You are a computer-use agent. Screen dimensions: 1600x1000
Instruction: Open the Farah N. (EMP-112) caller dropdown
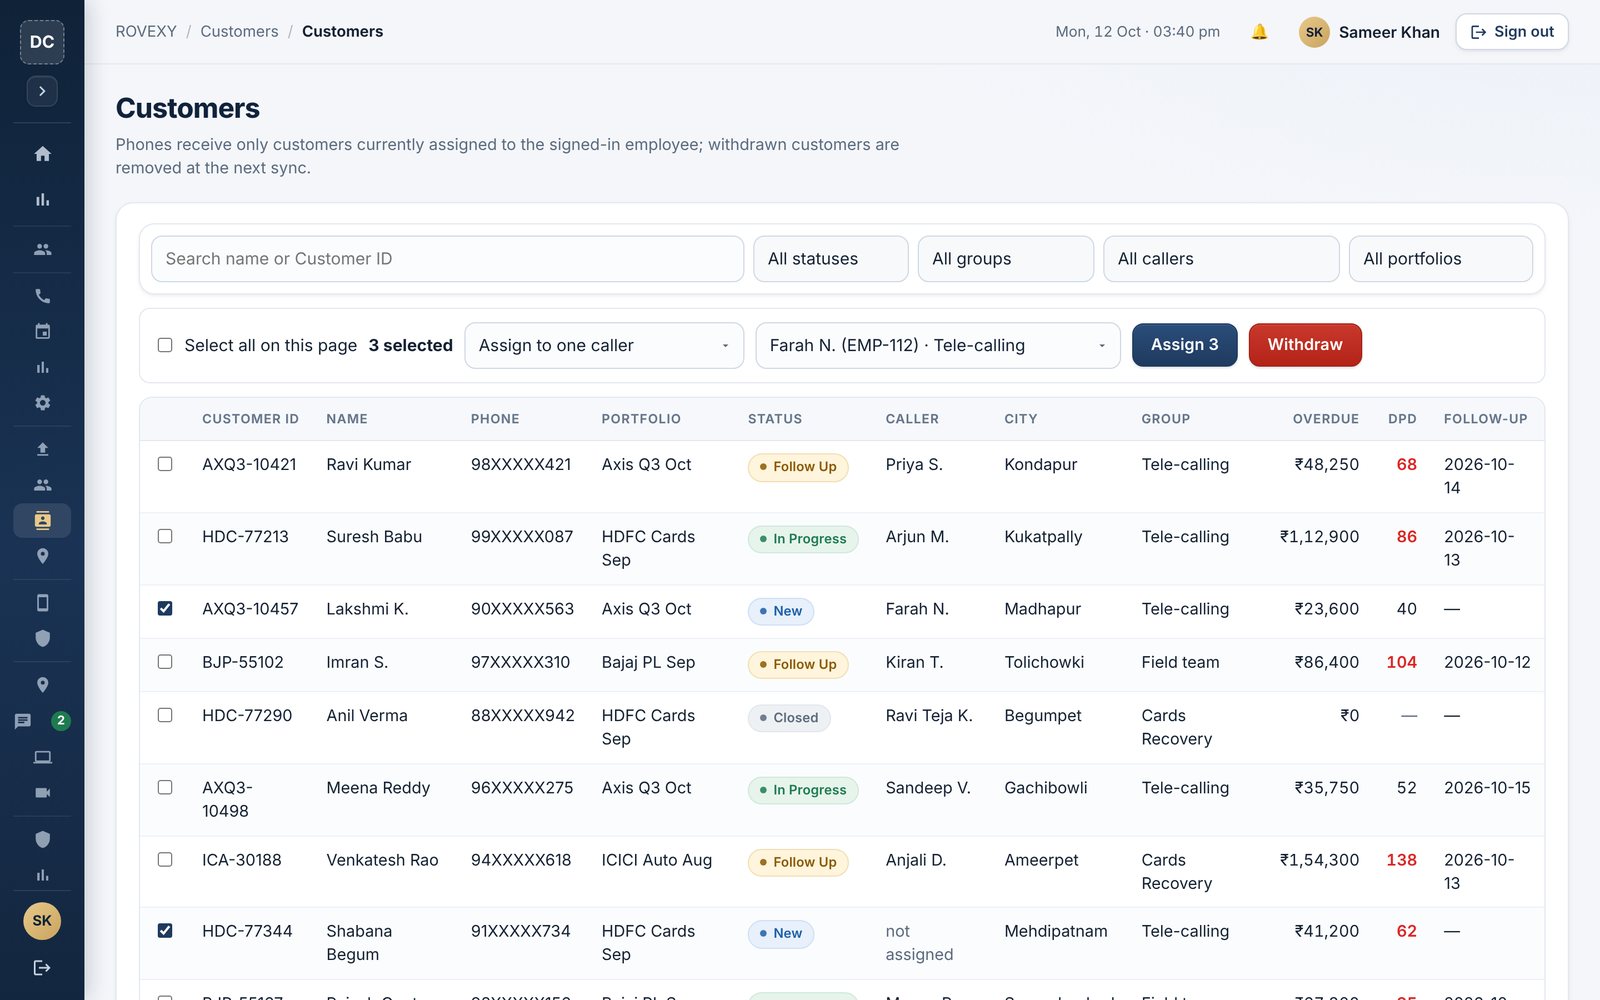click(938, 345)
